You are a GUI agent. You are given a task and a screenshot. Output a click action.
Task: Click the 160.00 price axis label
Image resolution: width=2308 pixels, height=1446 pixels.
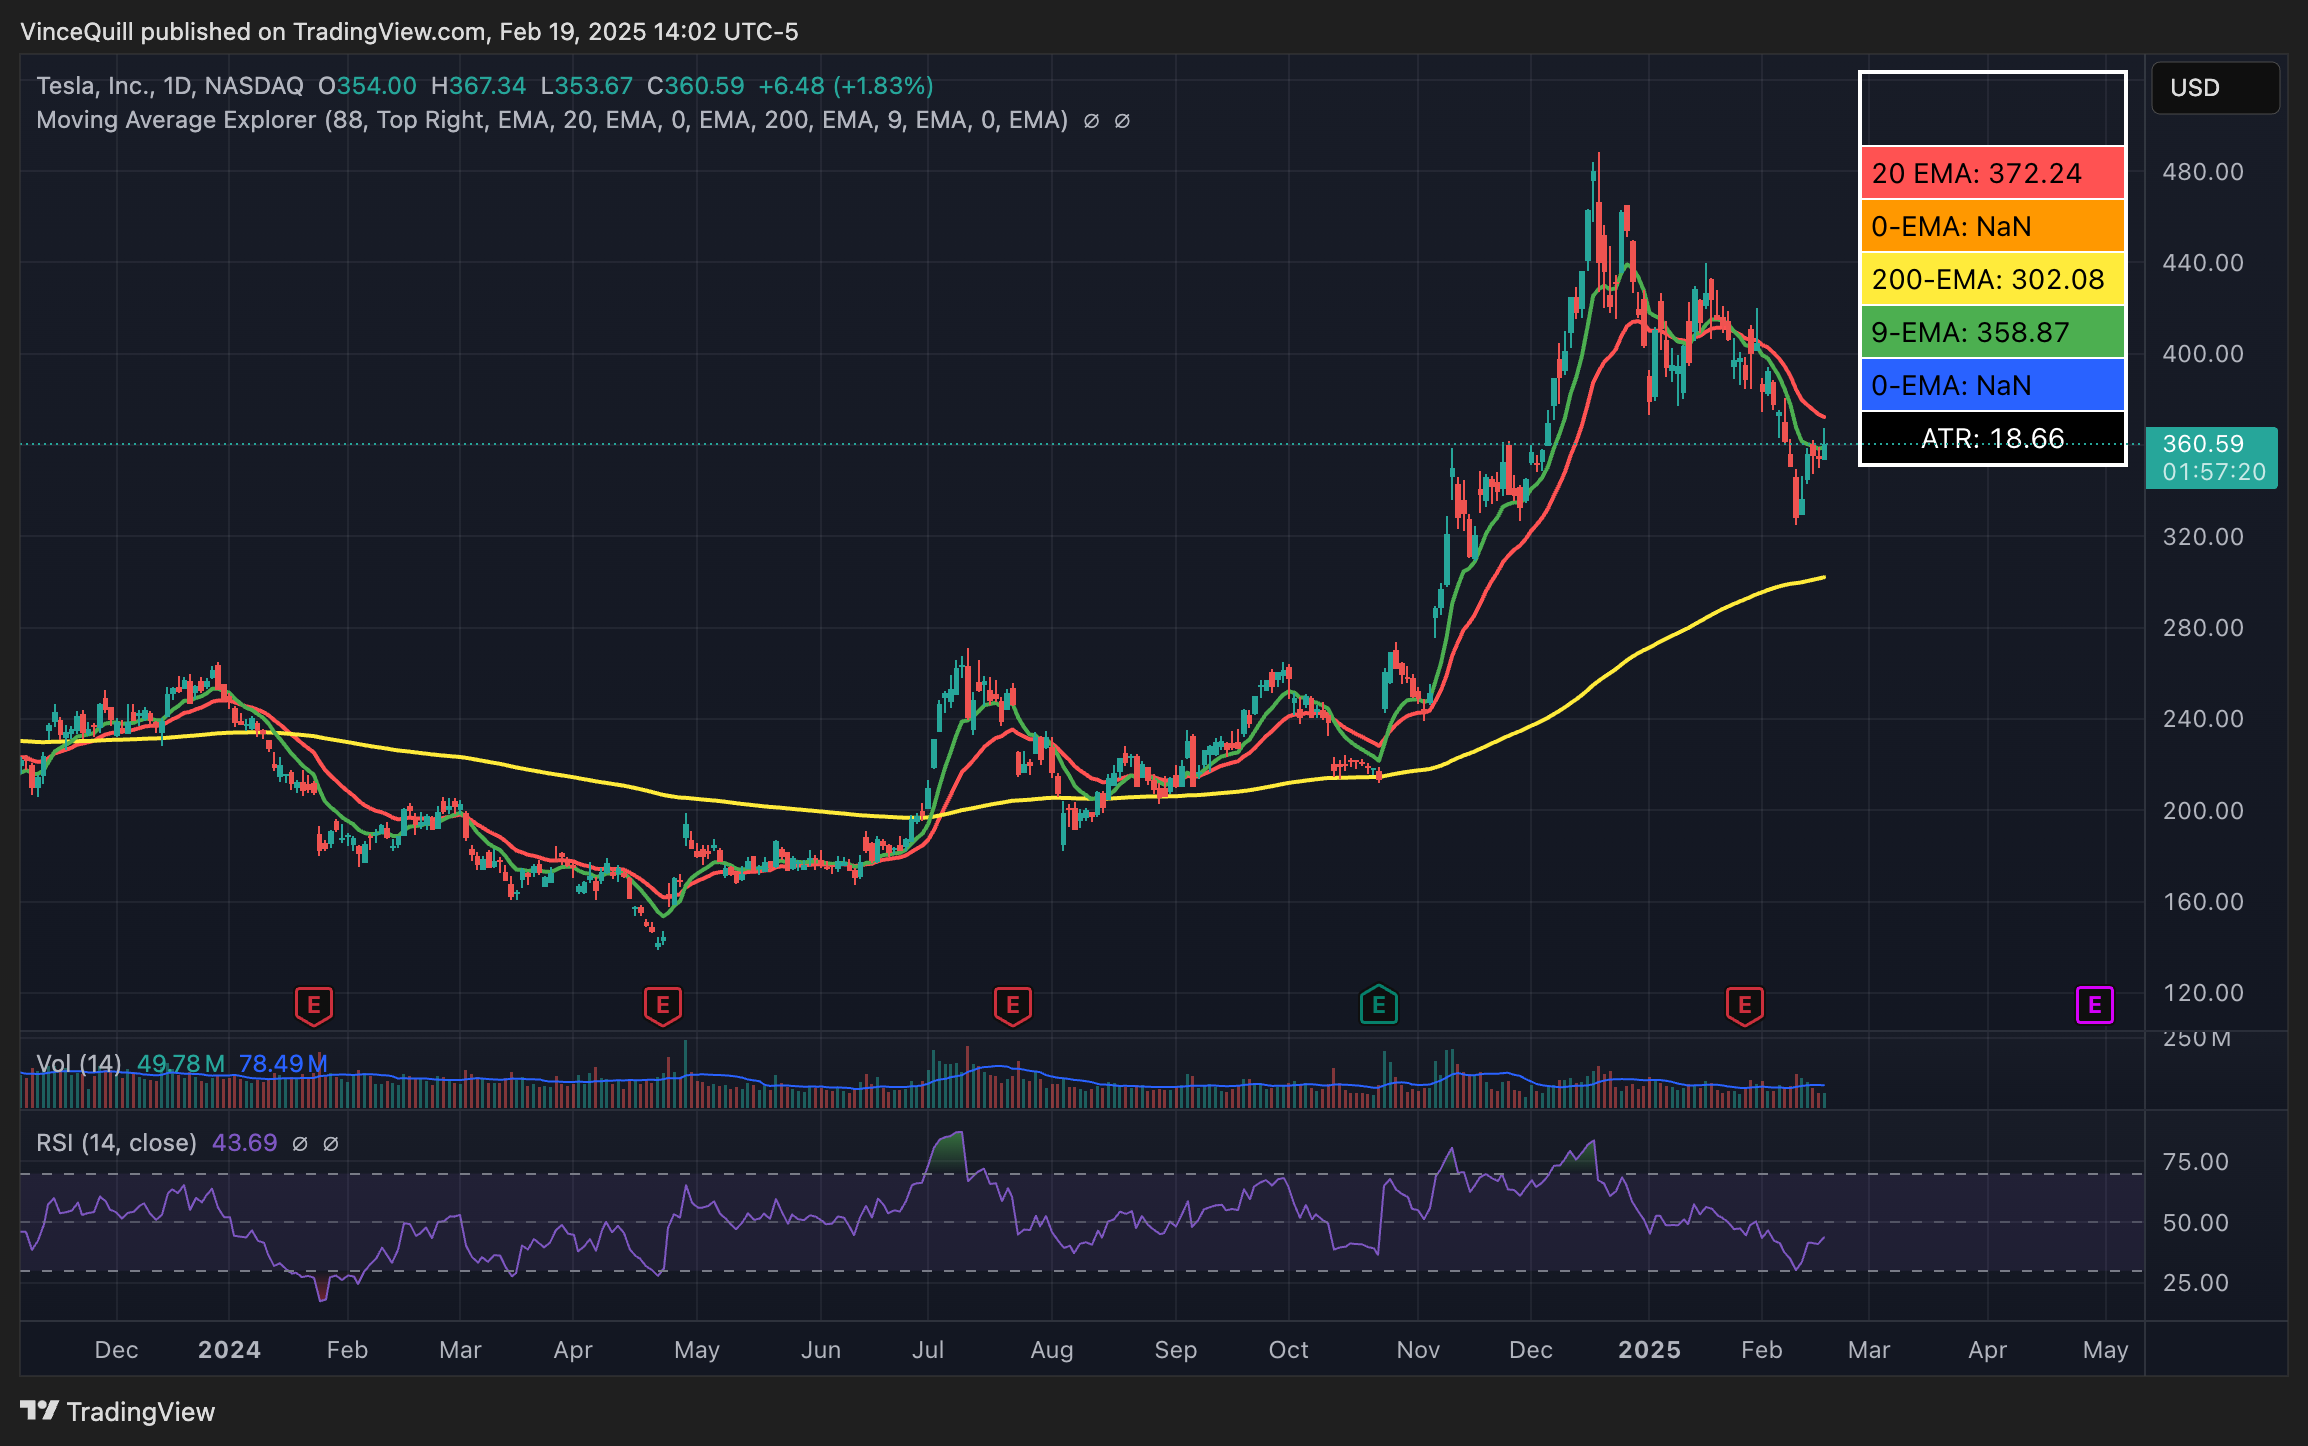point(2203,902)
